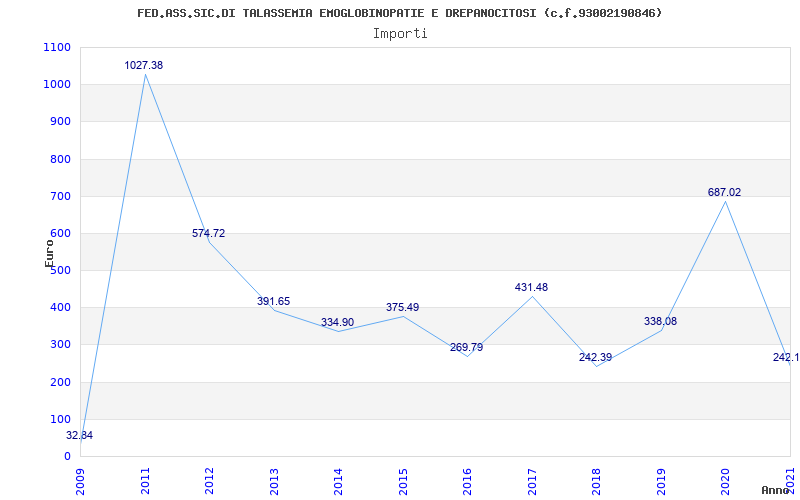Click the 338.08 value label
The width and height of the screenshot is (800, 500).
point(660,321)
